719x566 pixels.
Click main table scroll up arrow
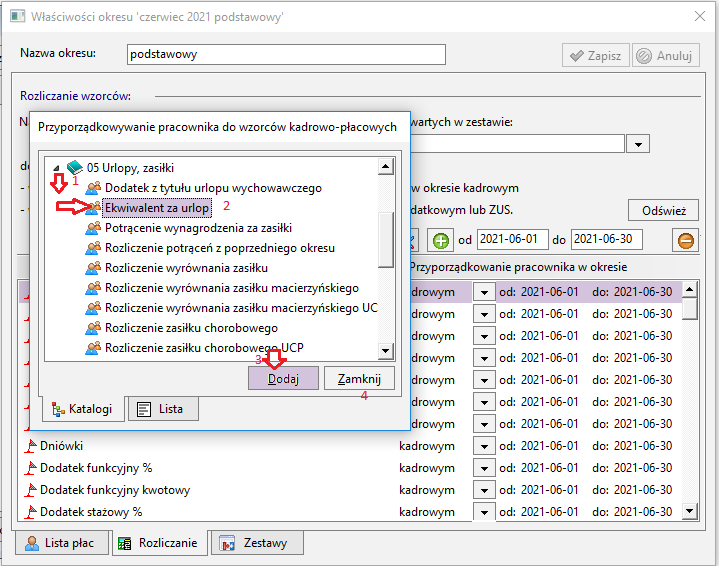coord(690,289)
